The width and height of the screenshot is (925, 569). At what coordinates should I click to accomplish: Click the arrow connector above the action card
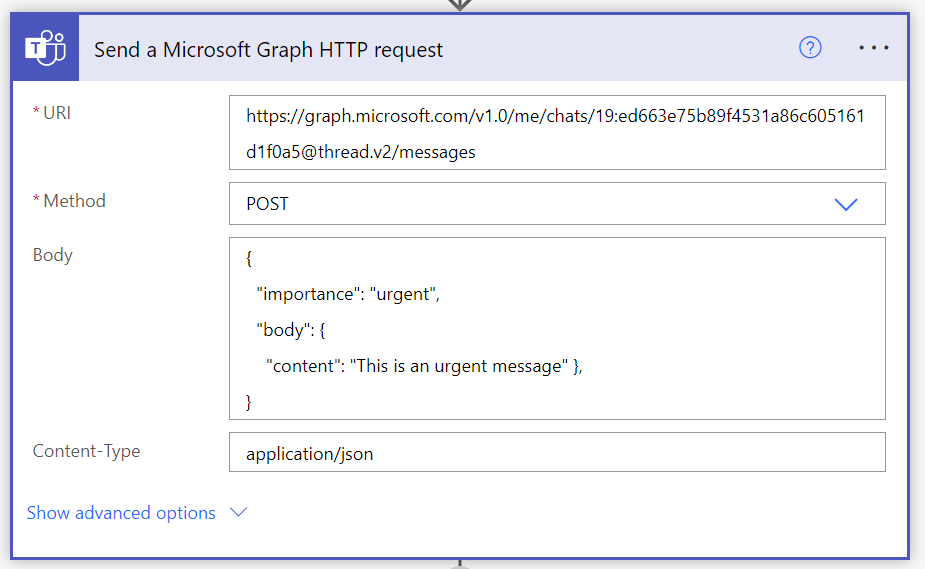(460, 5)
